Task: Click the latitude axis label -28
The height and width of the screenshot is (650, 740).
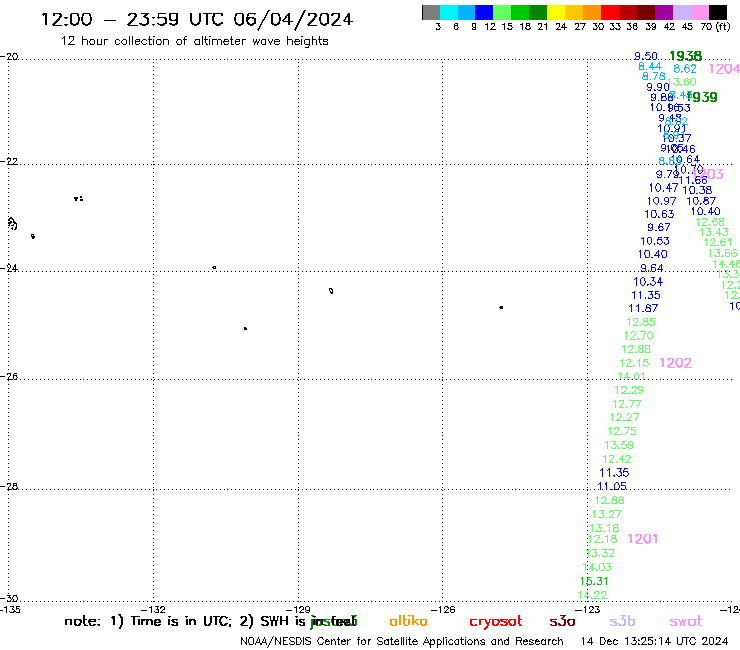Action: click(9, 486)
